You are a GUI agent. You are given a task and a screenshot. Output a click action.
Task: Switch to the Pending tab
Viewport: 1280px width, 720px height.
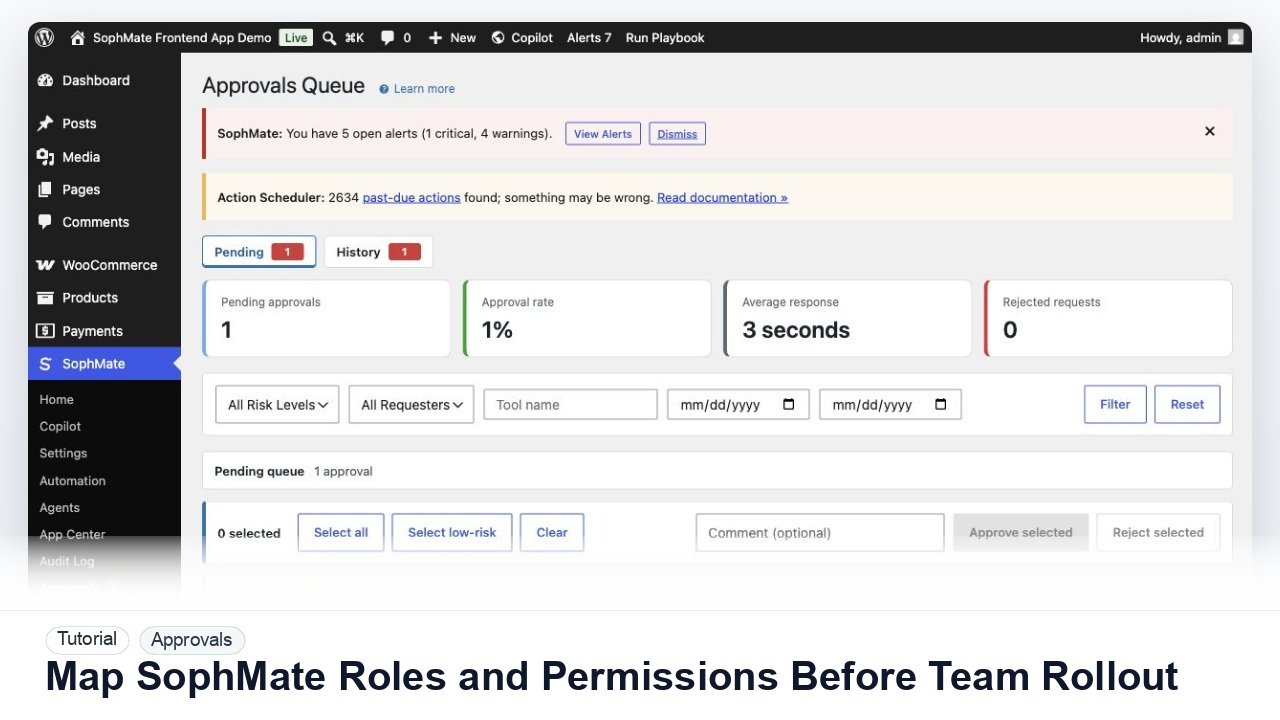259,252
